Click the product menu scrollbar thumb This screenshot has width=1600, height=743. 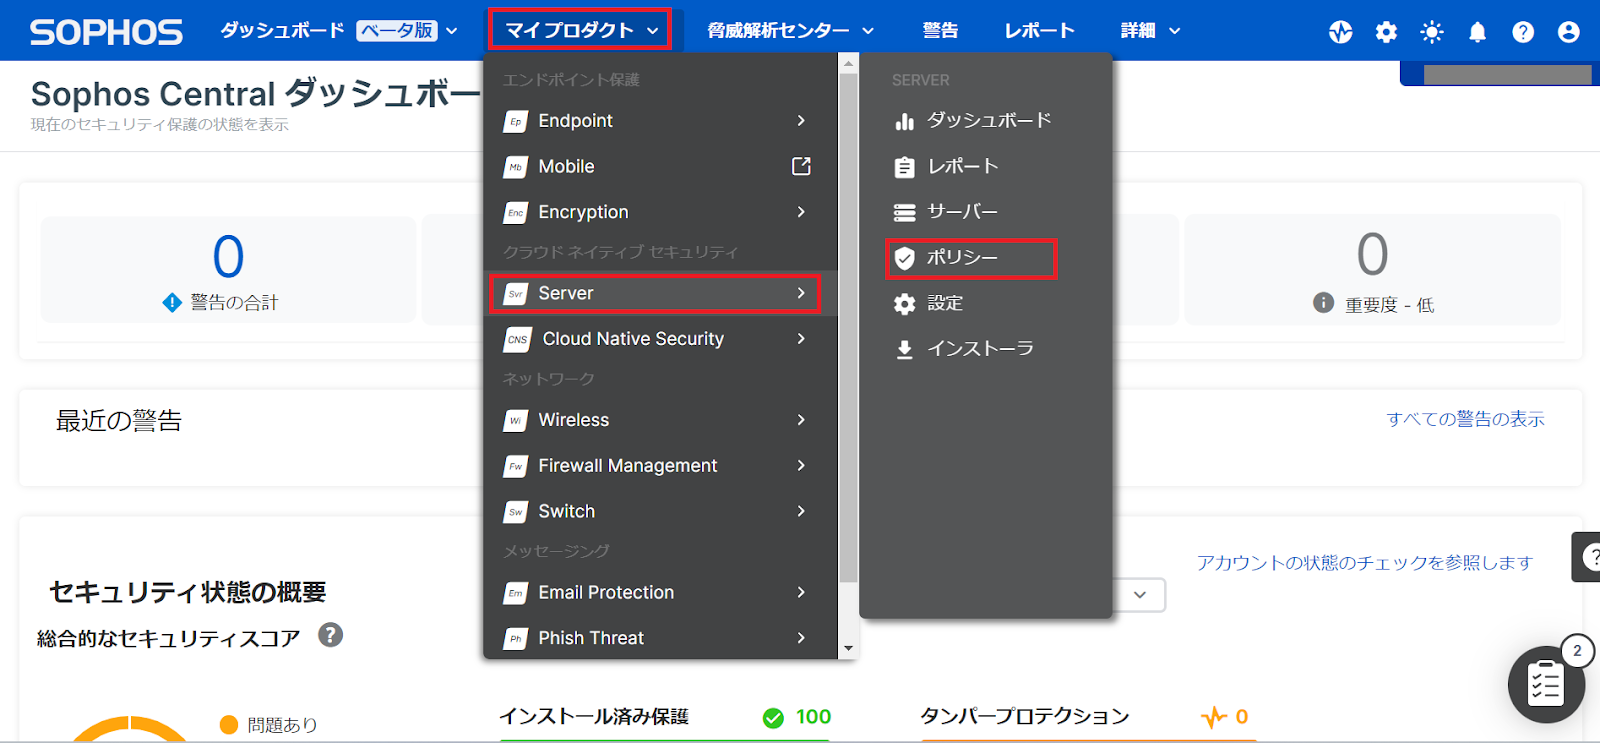(849, 327)
